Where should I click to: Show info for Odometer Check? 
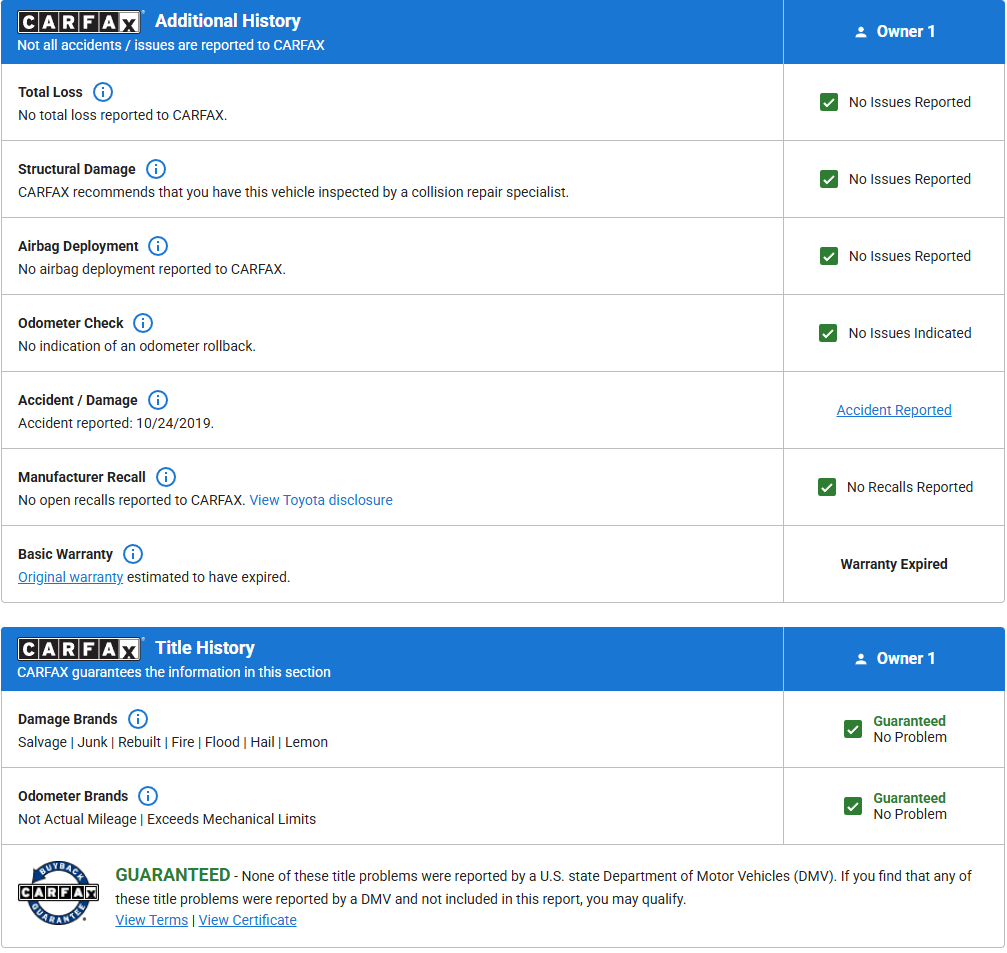[x=143, y=323]
